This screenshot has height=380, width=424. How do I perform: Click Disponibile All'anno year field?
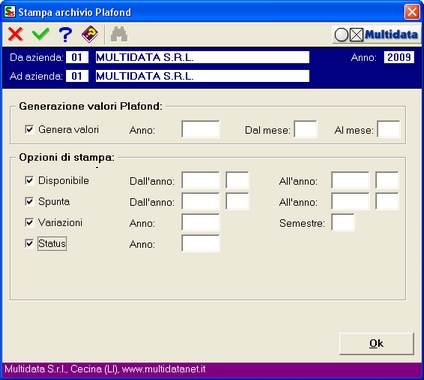pos(350,180)
